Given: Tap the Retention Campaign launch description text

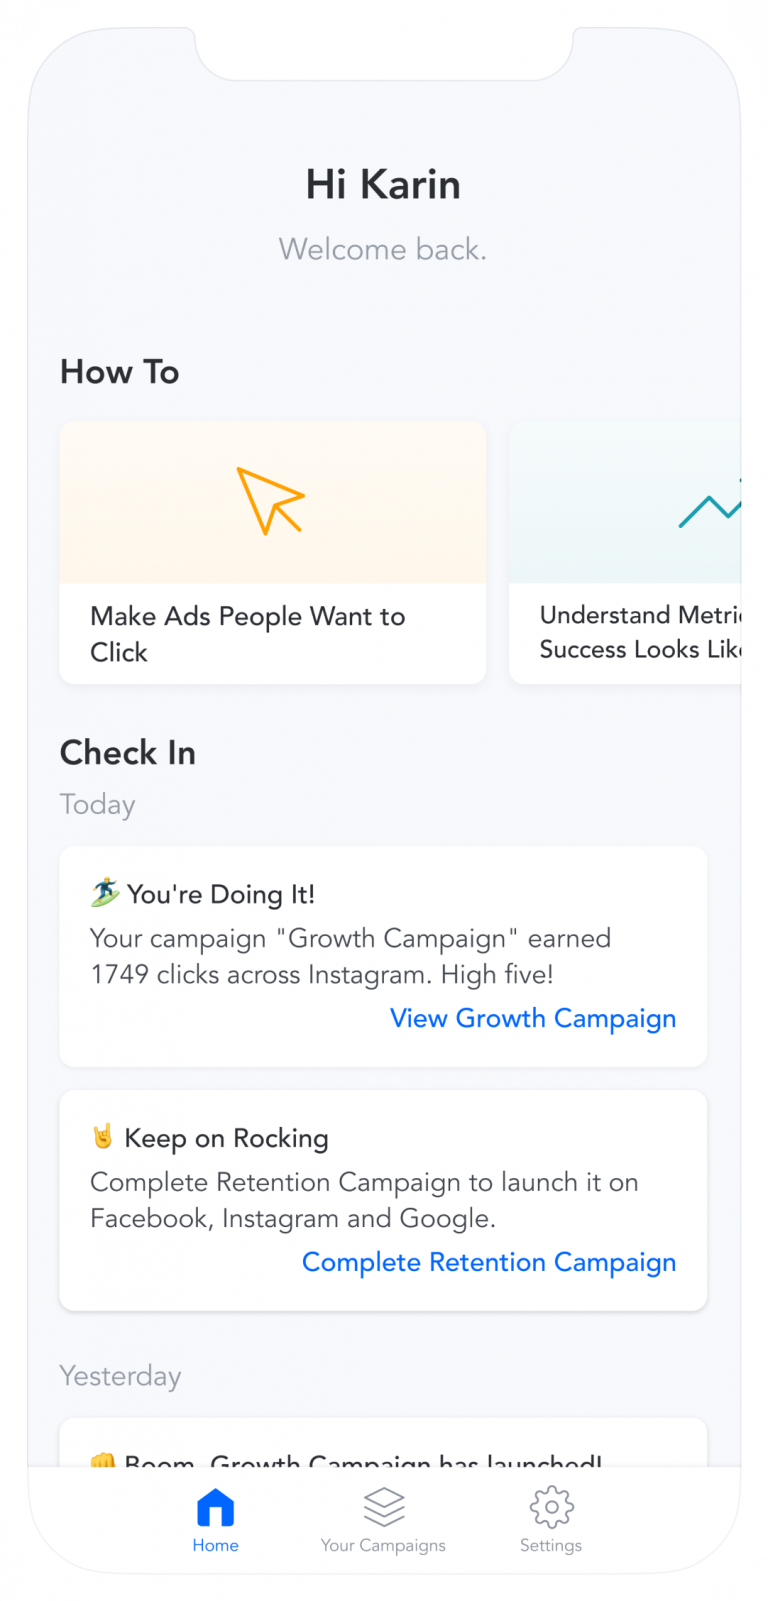Looking at the screenshot, I should pos(364,1200).
